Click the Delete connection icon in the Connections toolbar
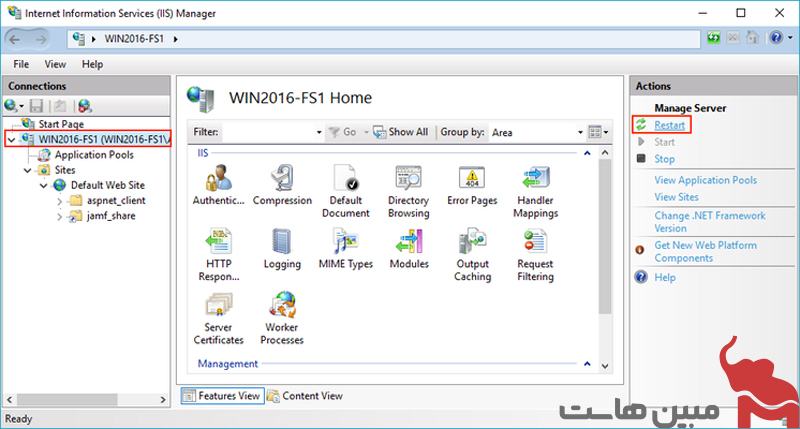 click(x=85, y=106)
